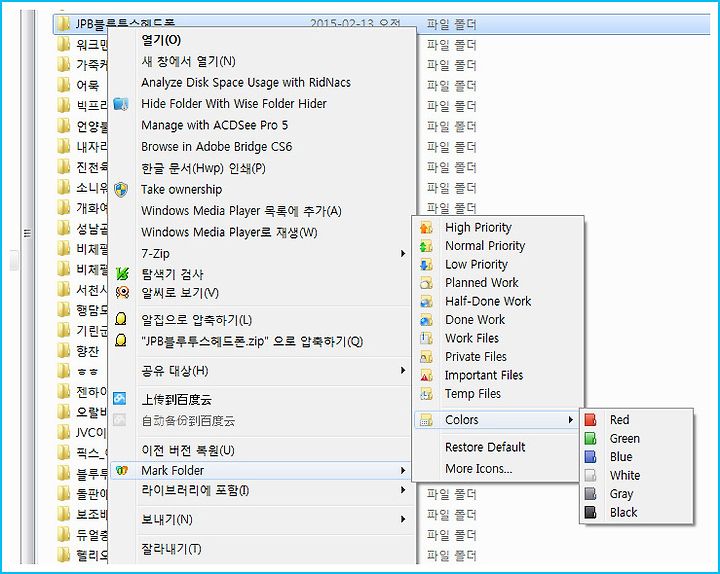Click the ALZip compress icon beside 알집으로 압축하기
This screenshot has width=720, height=574.
[121, 319]
